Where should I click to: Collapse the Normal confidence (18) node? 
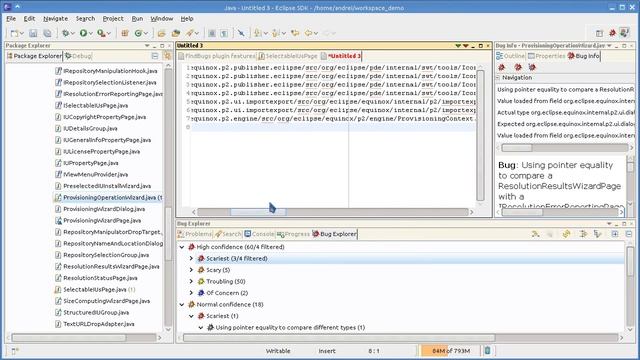182,304
